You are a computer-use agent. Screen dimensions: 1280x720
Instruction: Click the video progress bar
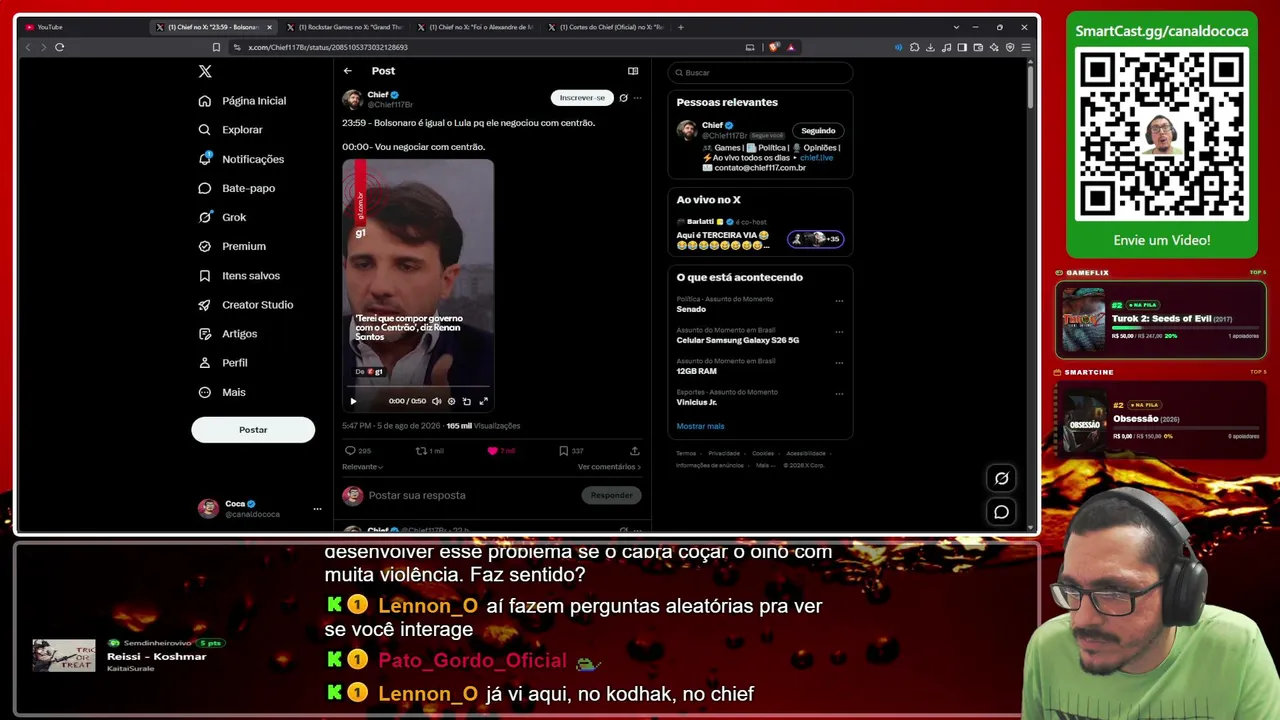coord(418,386)
